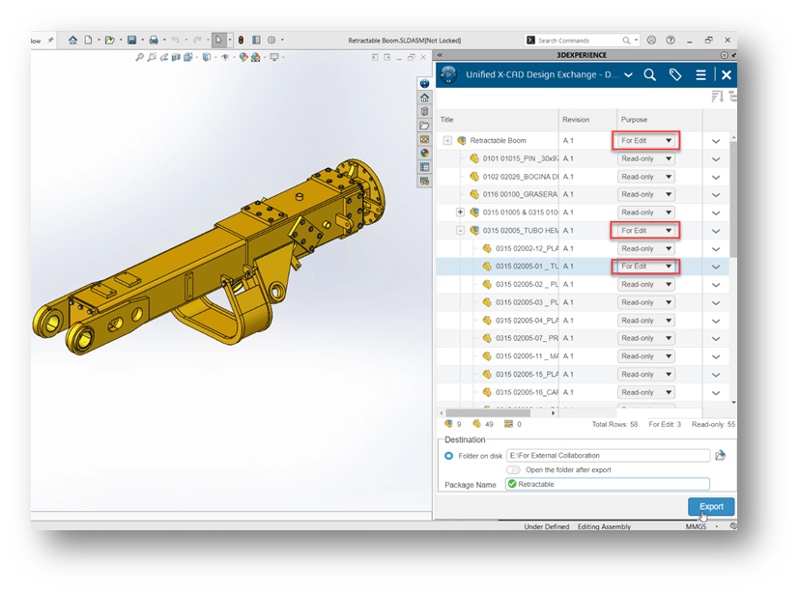Collapse the 3DEXPERIENCE panel with double arrow
The image size is (800, 593).
tap(440, 55)
